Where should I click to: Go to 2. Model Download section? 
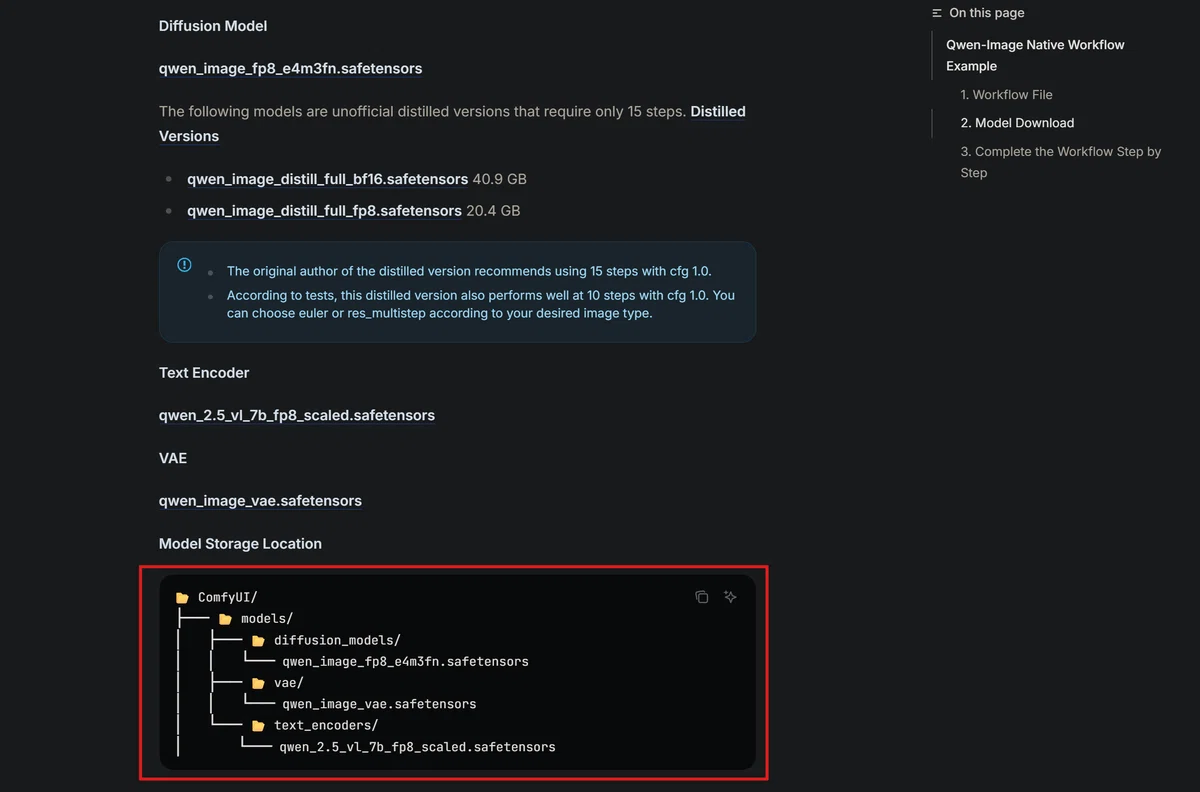[x=1017, y=123]
